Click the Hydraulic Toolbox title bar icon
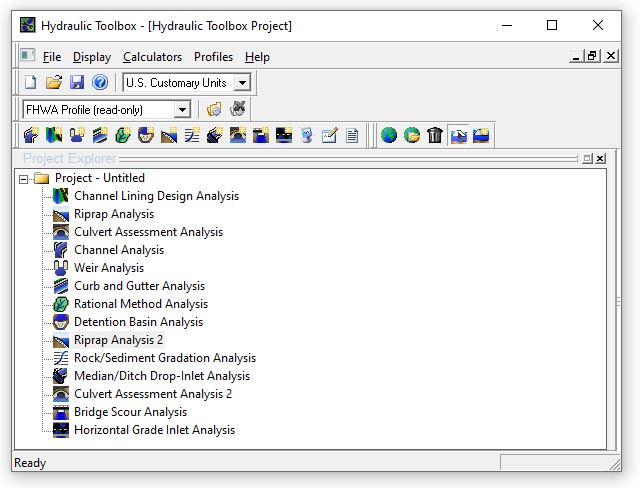The height and width of the screenshot is (488, 640). [x=27, y=25]
